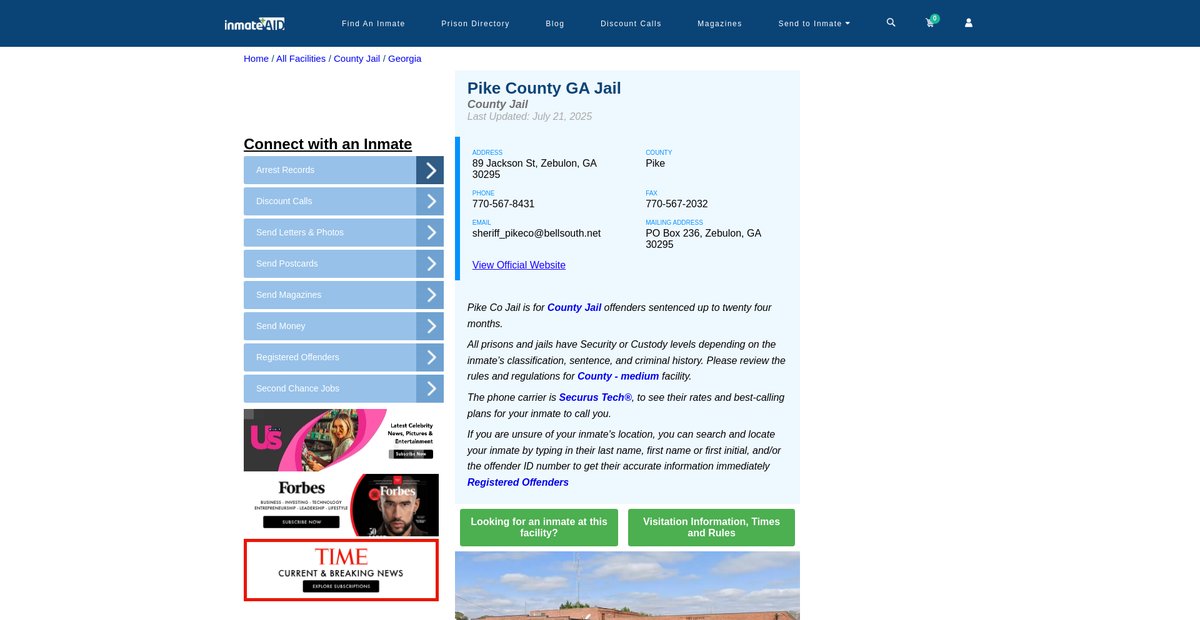
Task: Click the county value Pike
Action: tap(655, 163)
